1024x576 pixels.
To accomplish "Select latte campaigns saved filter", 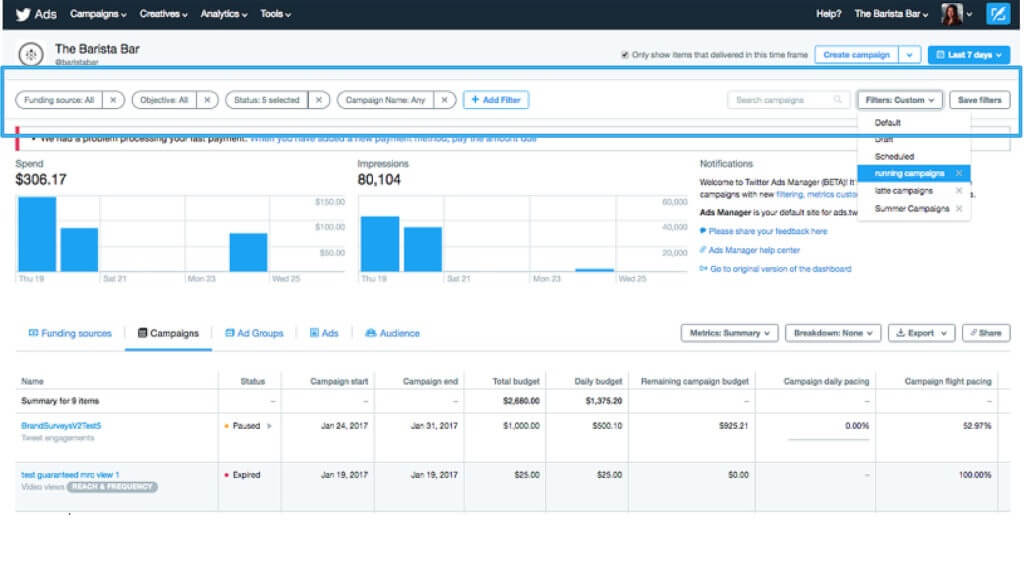I will [904, 191].
